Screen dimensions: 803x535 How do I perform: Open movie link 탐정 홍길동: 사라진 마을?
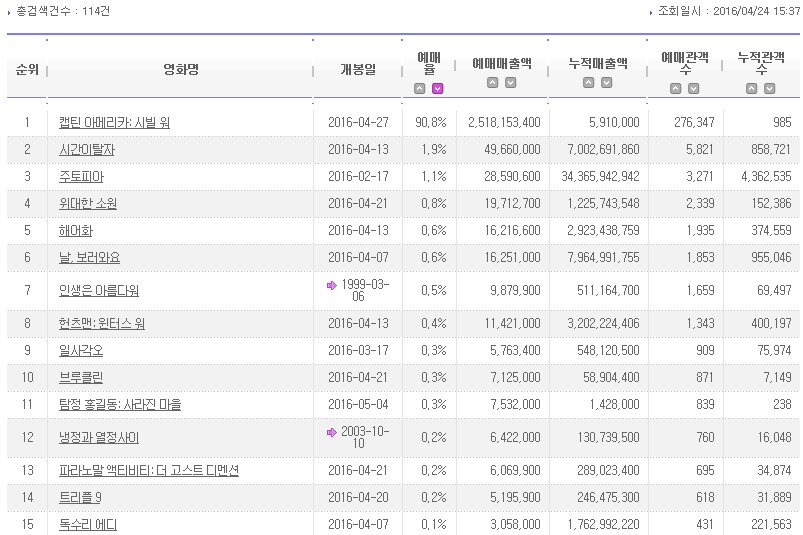(x=120, y=404)
